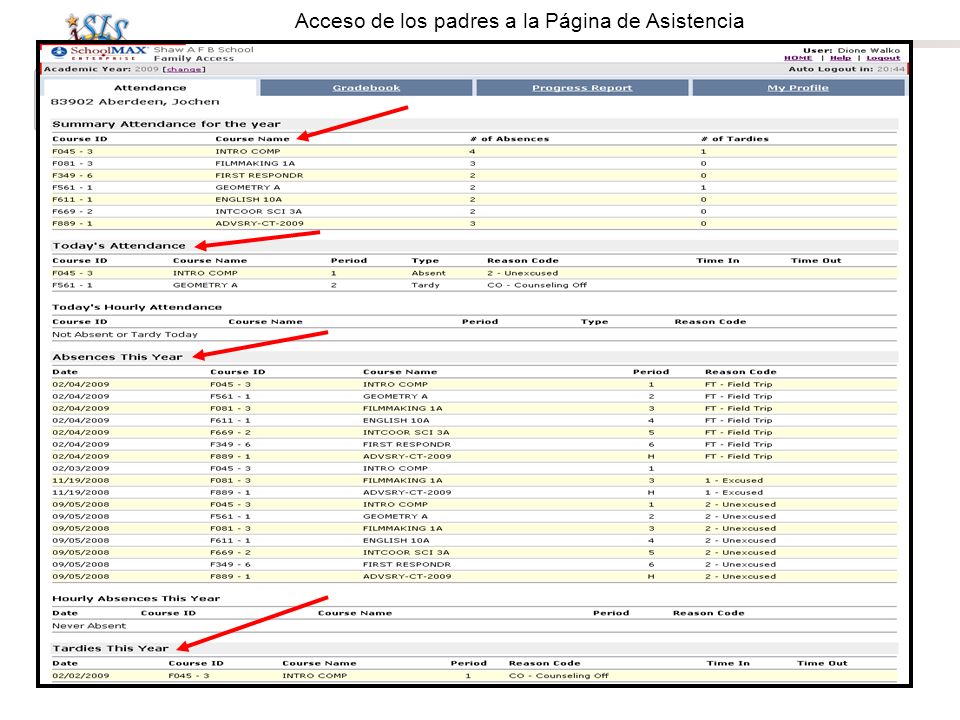The height and width of the screenshot is (720, 960).
Task: Click 1 - Excused for ADVSRY-CT-2009 on 11/19/2008
Action: [733, 492]
